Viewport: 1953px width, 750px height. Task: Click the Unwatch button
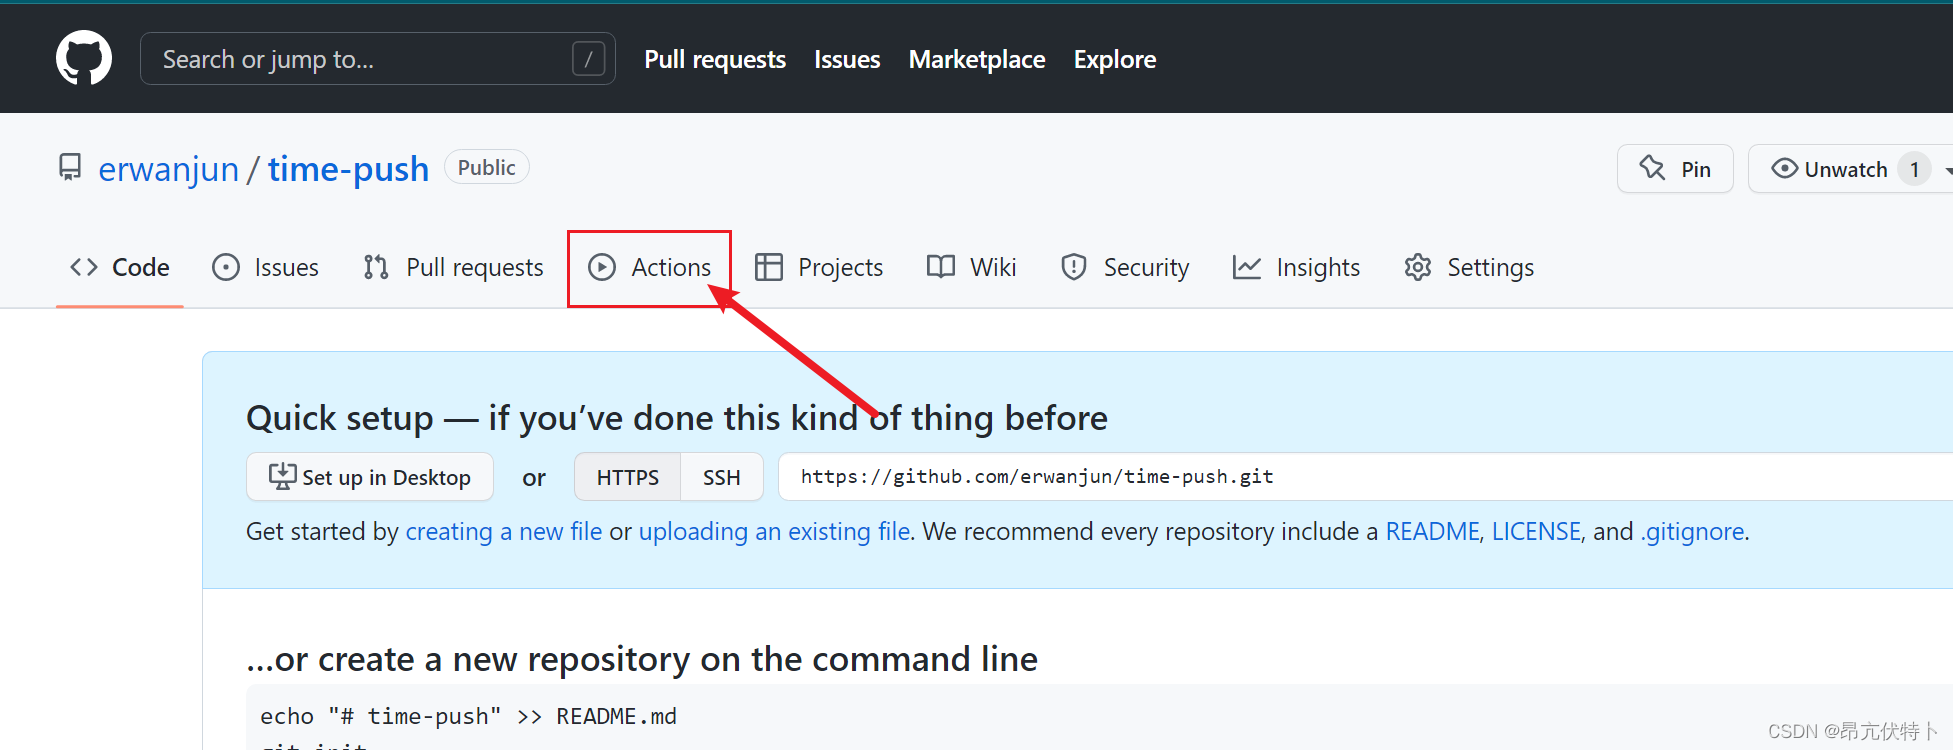pyautogui.click(x=1850, y=169)
